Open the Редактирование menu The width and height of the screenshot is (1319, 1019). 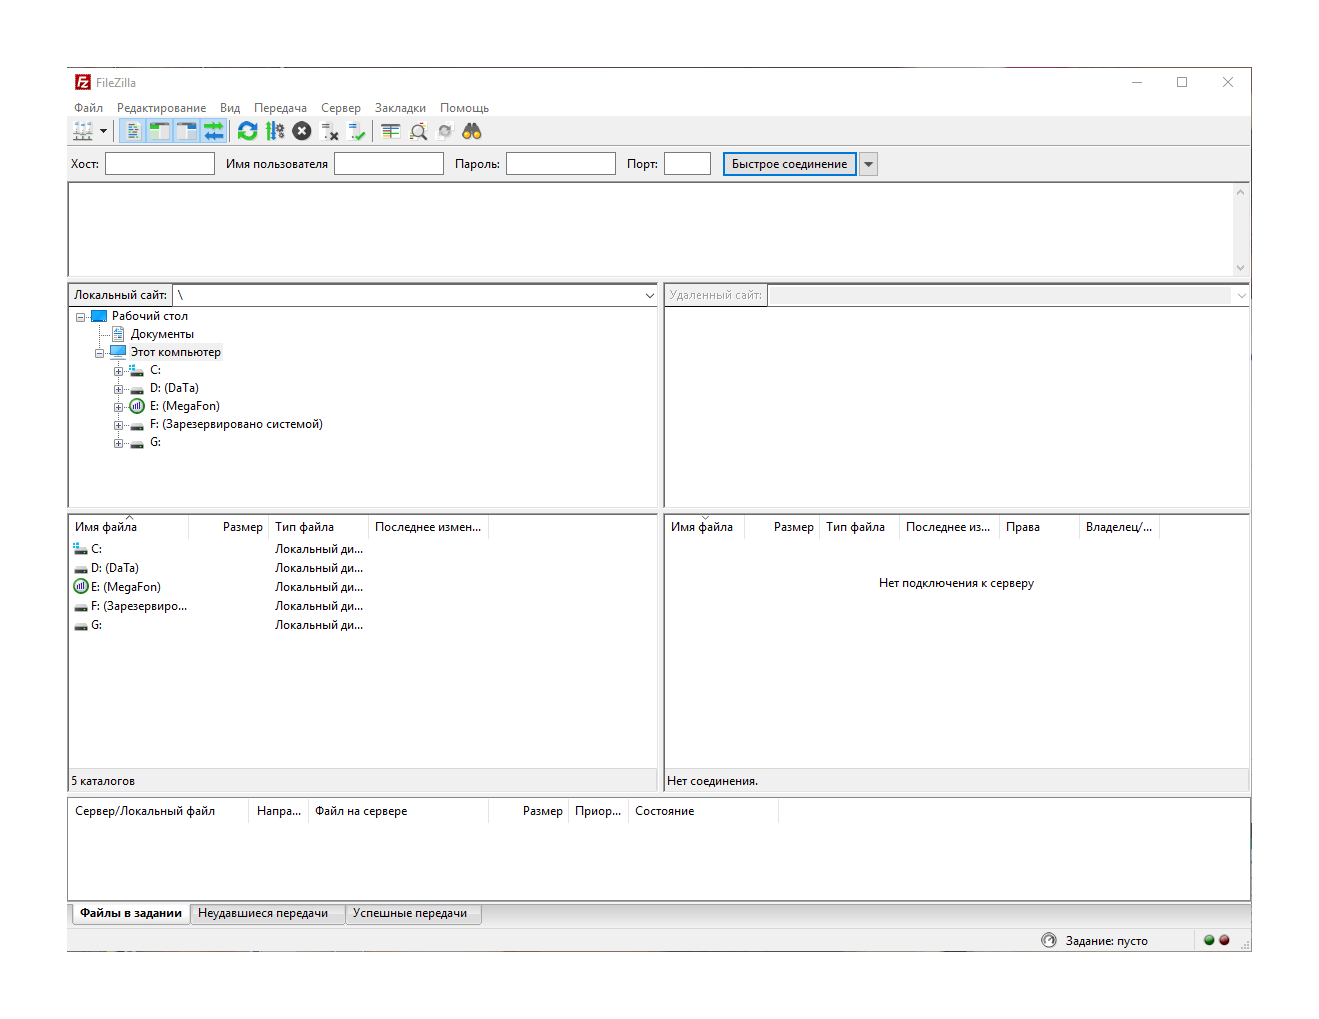(161, 108)
